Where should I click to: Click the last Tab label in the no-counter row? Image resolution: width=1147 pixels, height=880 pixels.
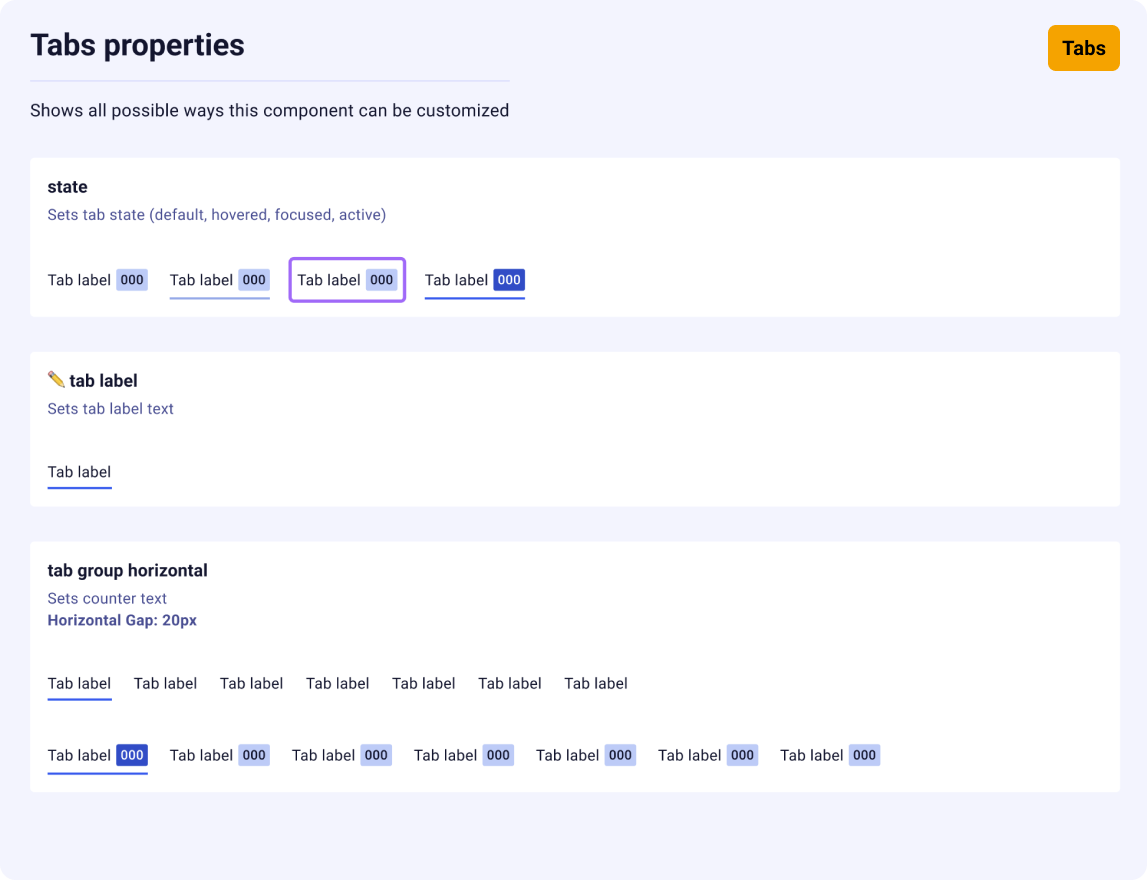click(x=596, y=683)
